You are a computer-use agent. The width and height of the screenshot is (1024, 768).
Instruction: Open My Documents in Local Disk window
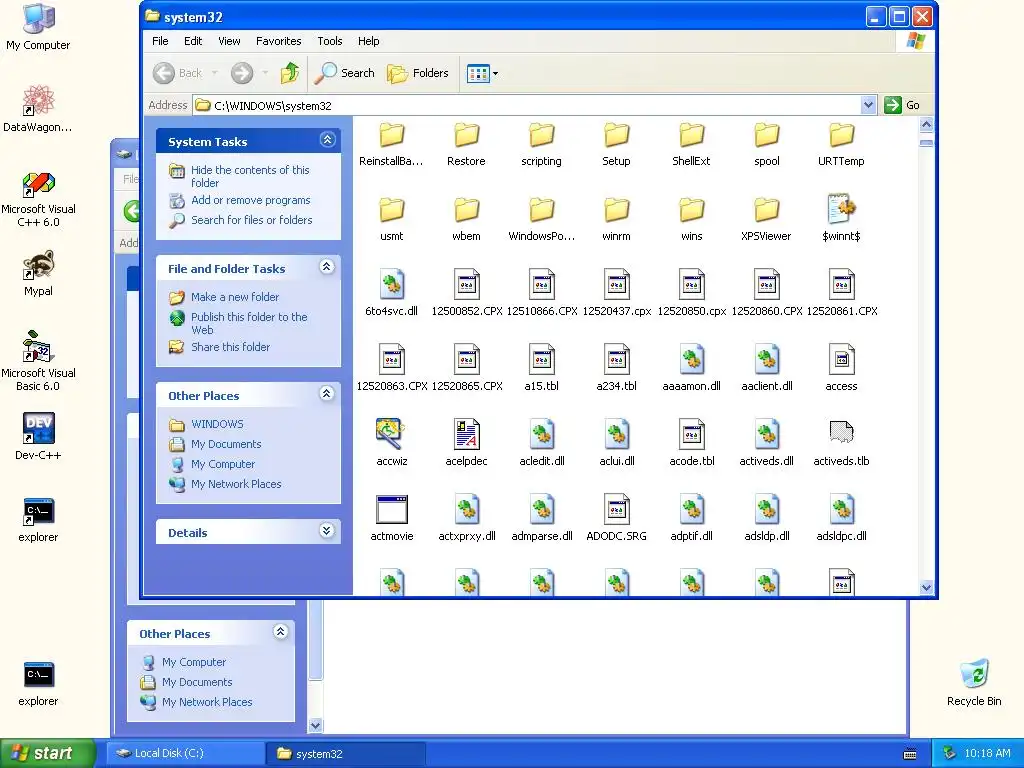coord(197,682)
